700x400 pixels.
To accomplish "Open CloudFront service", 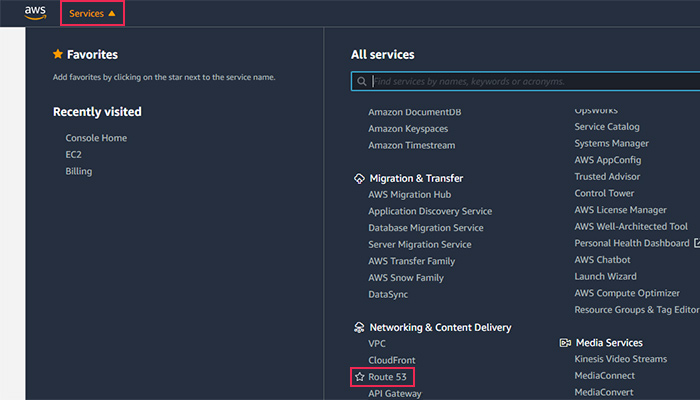I will (392, 360).
